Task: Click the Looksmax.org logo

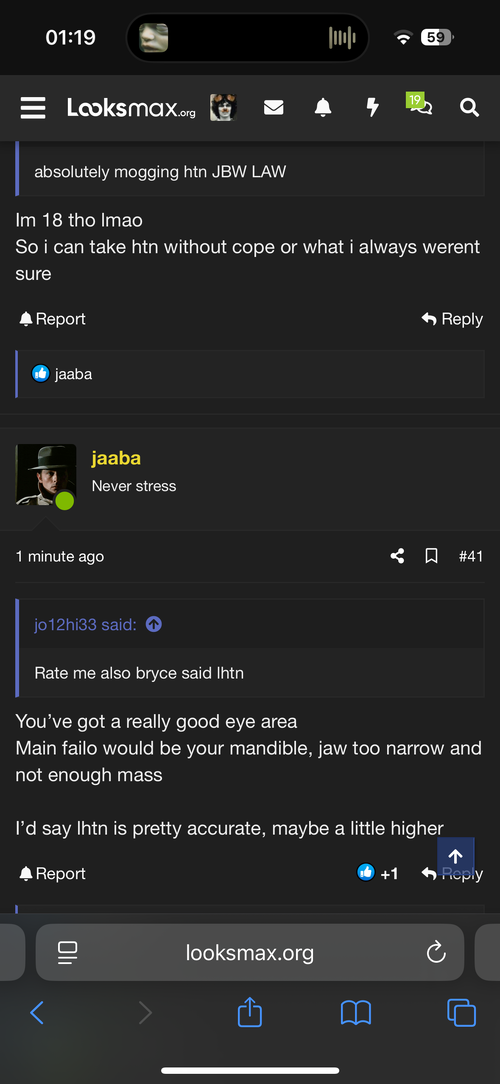Action: coord(131,108)
